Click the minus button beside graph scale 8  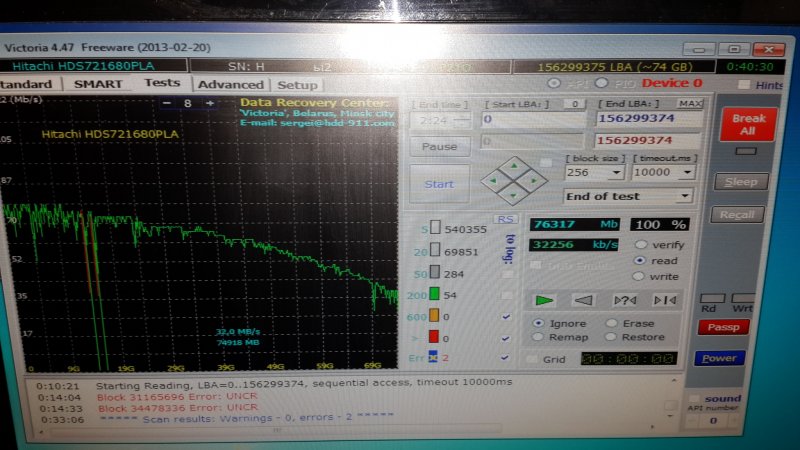click(164, 103)
